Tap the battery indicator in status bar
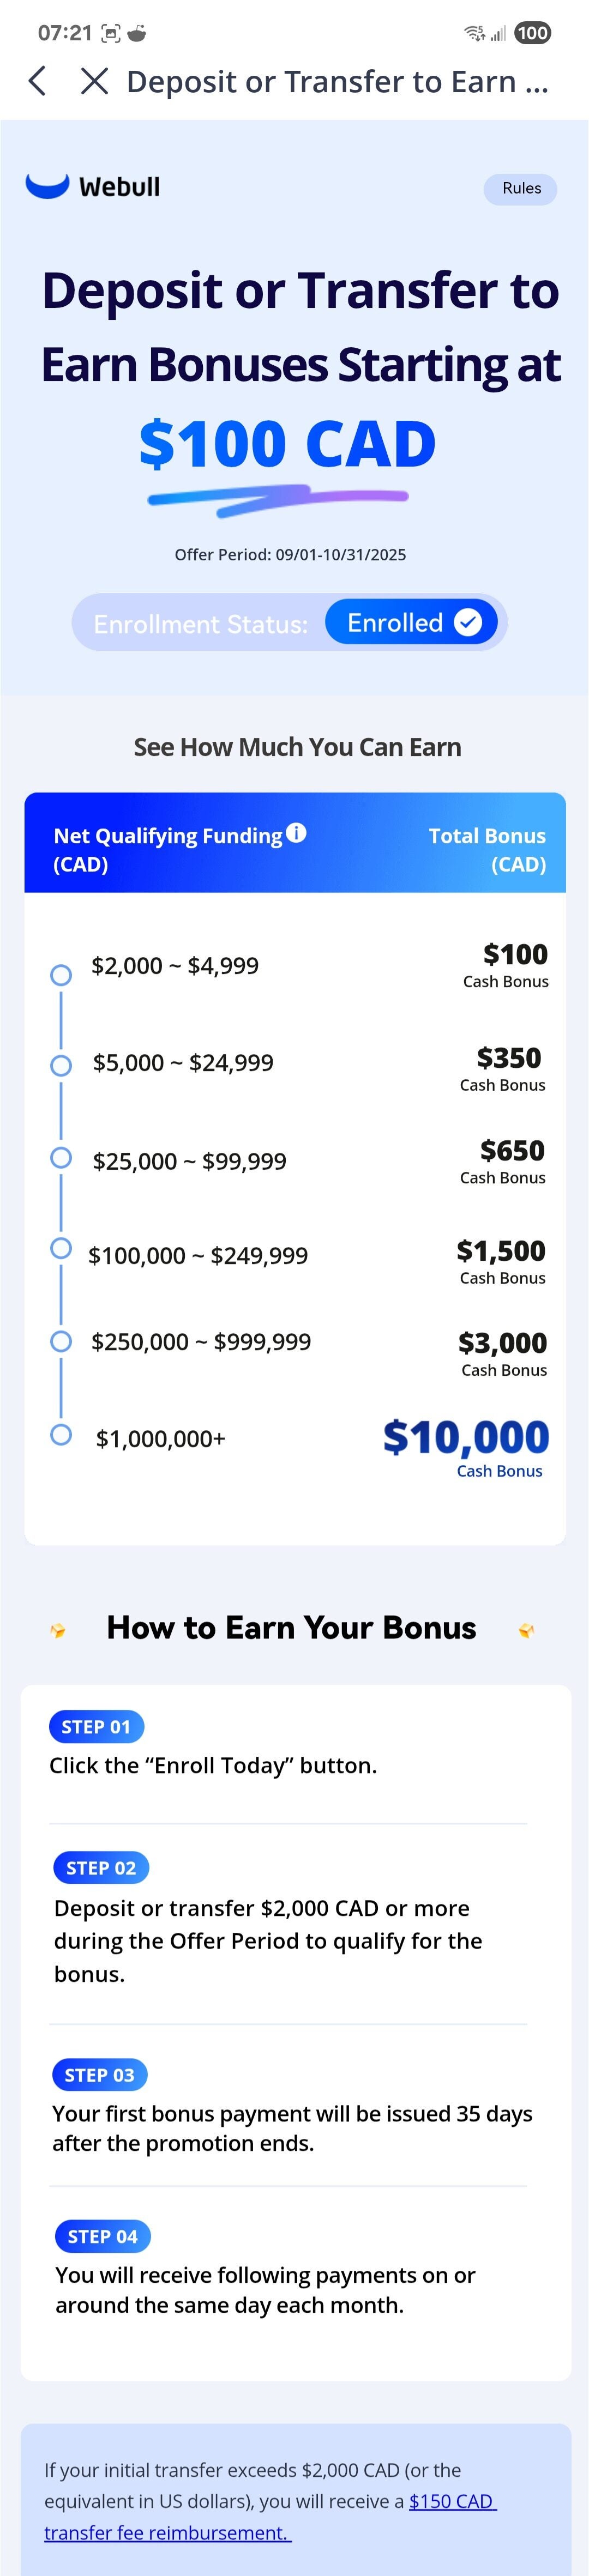Screen dimensions: 589x2576 [532, 33]
